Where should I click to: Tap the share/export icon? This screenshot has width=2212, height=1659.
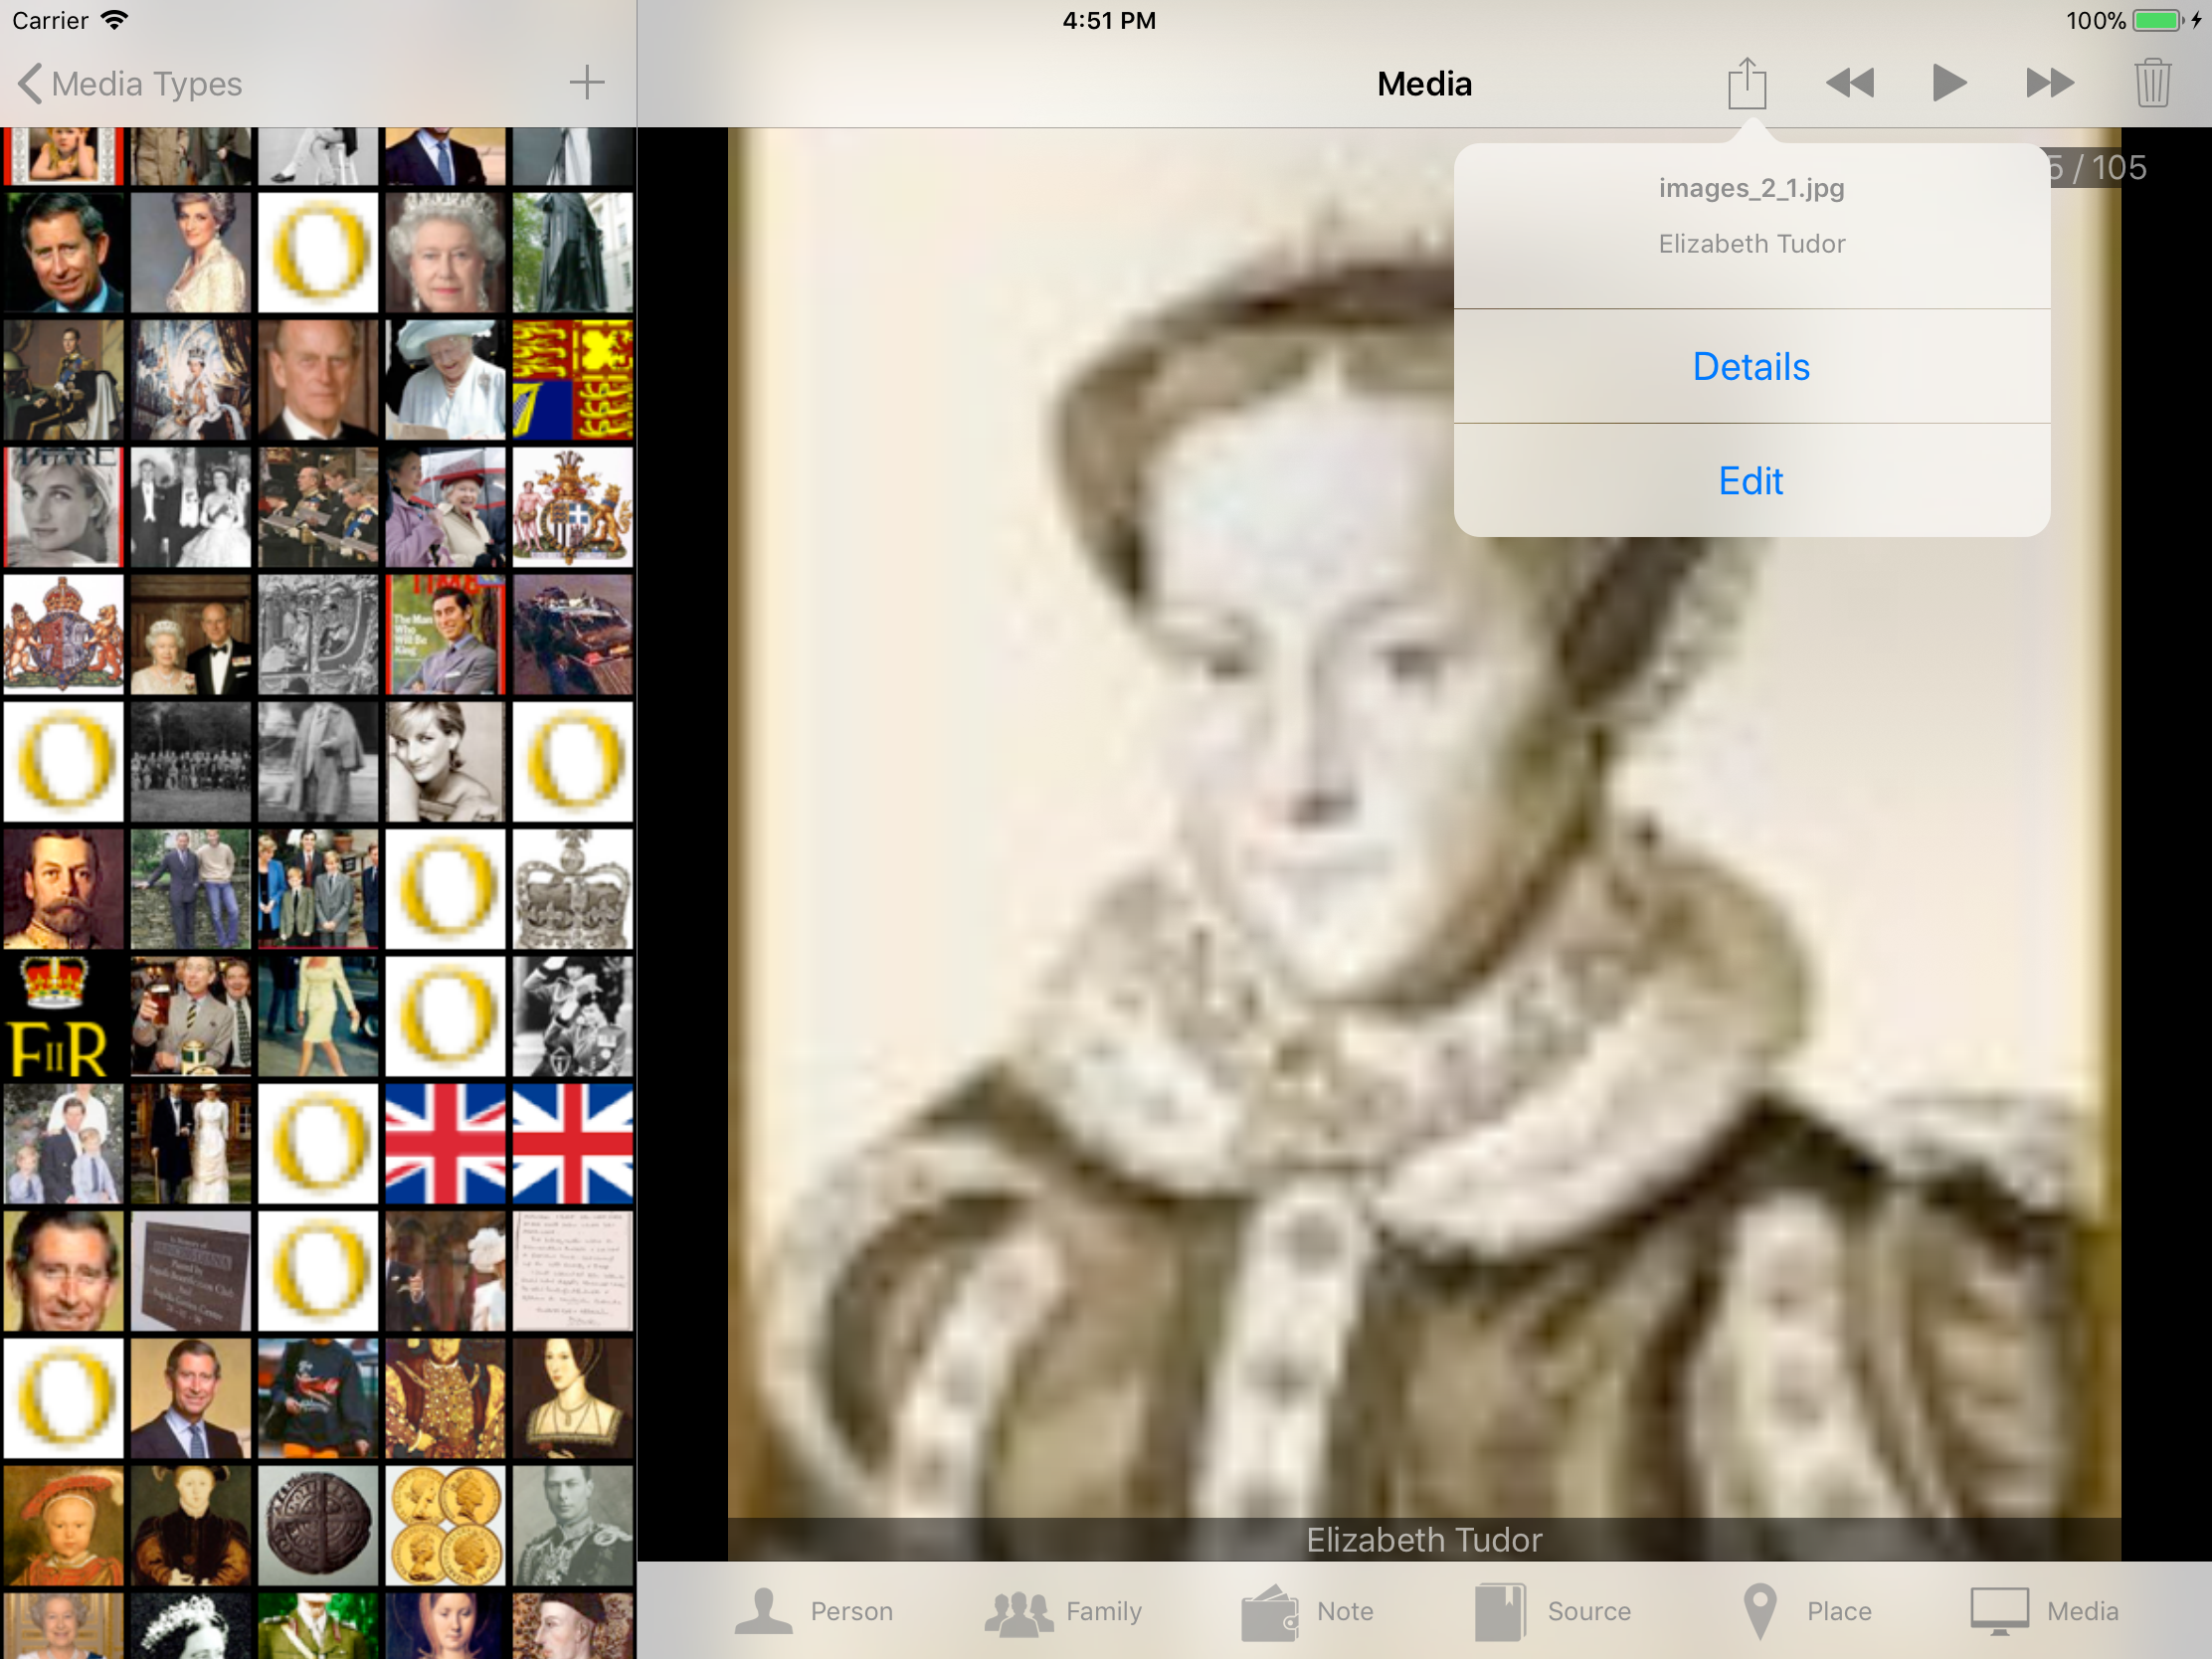1746,84
